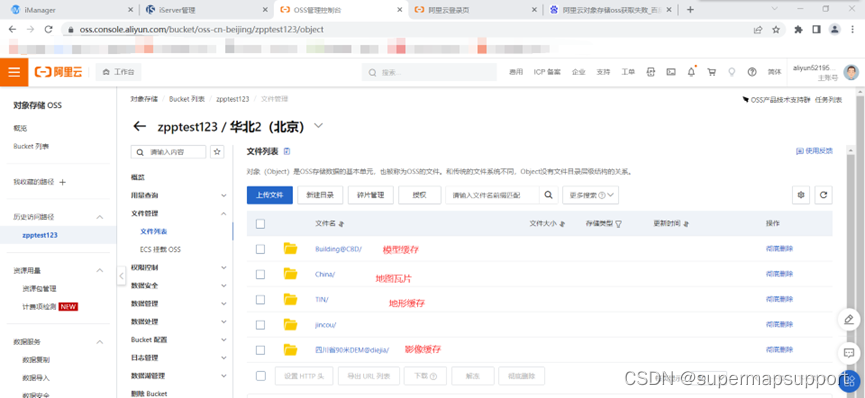Click the Aliyun logo
The width and height of the screenshot is (865, 398).
tap(58, 72)
